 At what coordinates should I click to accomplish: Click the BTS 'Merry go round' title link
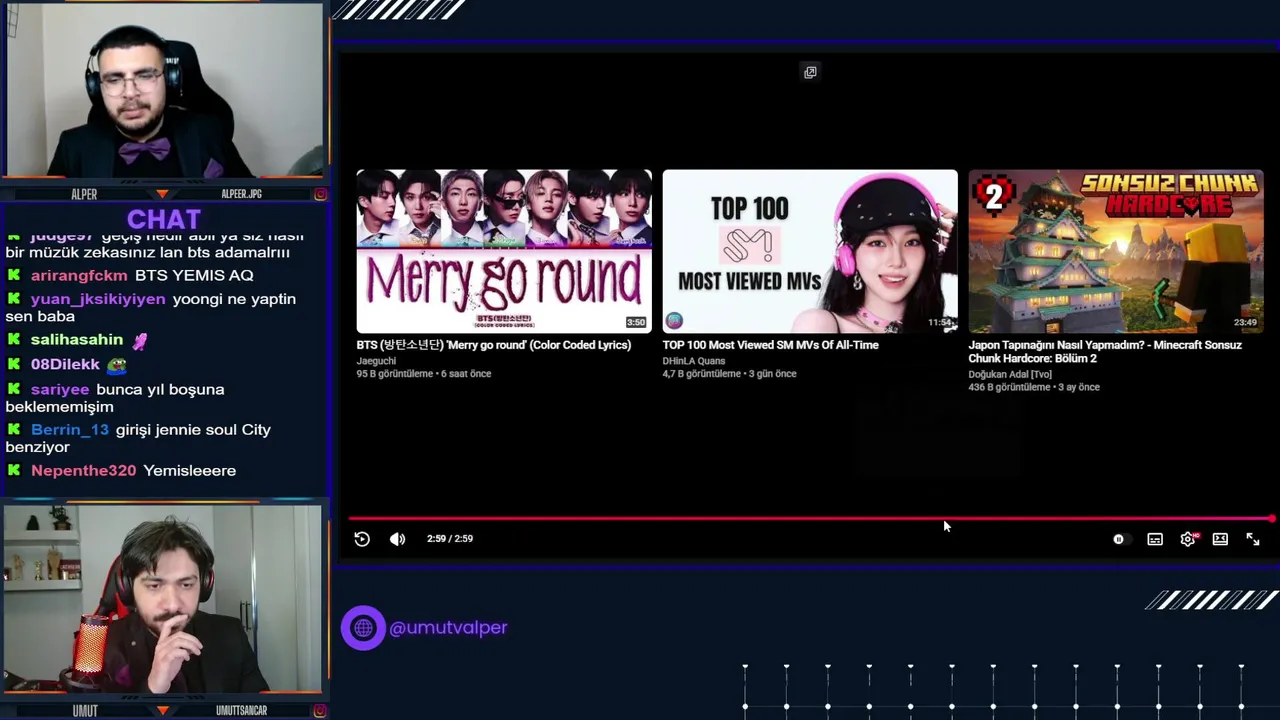point(494,345)
